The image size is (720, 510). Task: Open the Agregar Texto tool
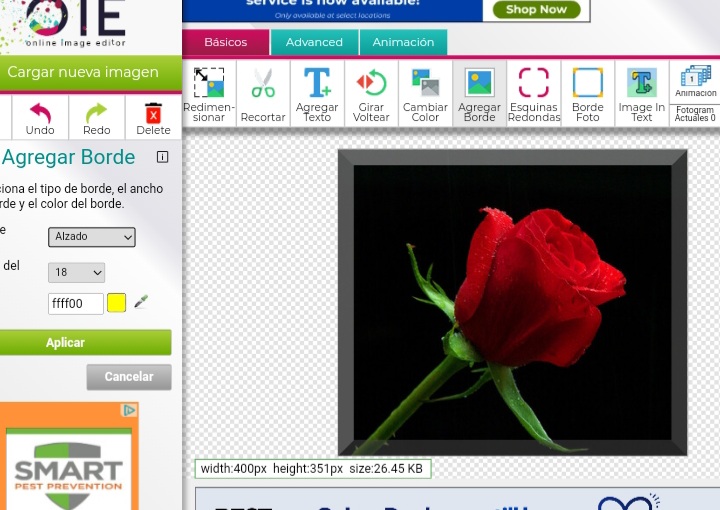pos(317,93)
